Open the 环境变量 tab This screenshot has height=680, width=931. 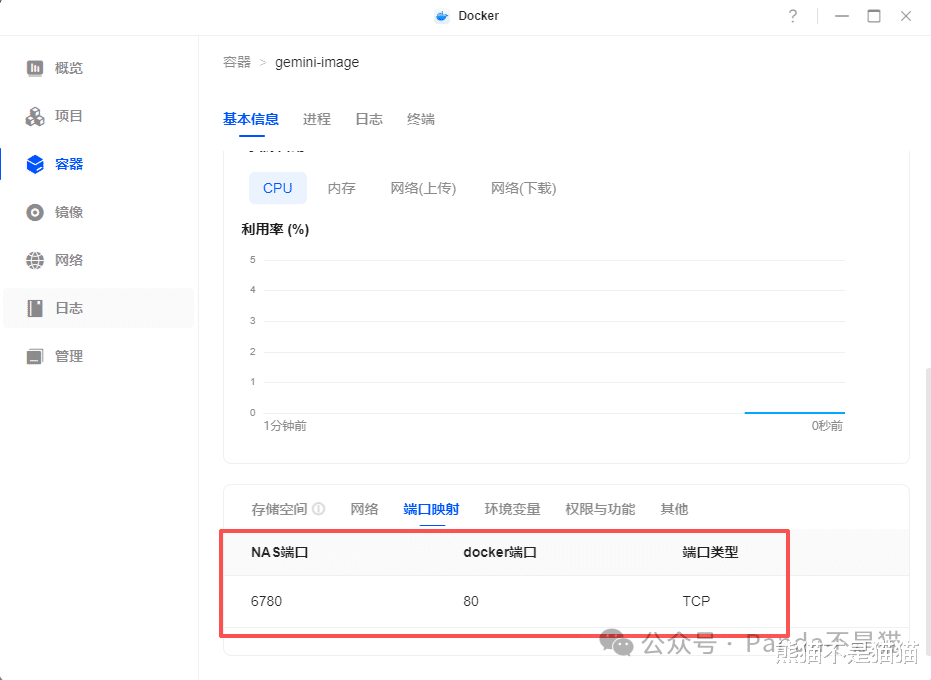512,509
